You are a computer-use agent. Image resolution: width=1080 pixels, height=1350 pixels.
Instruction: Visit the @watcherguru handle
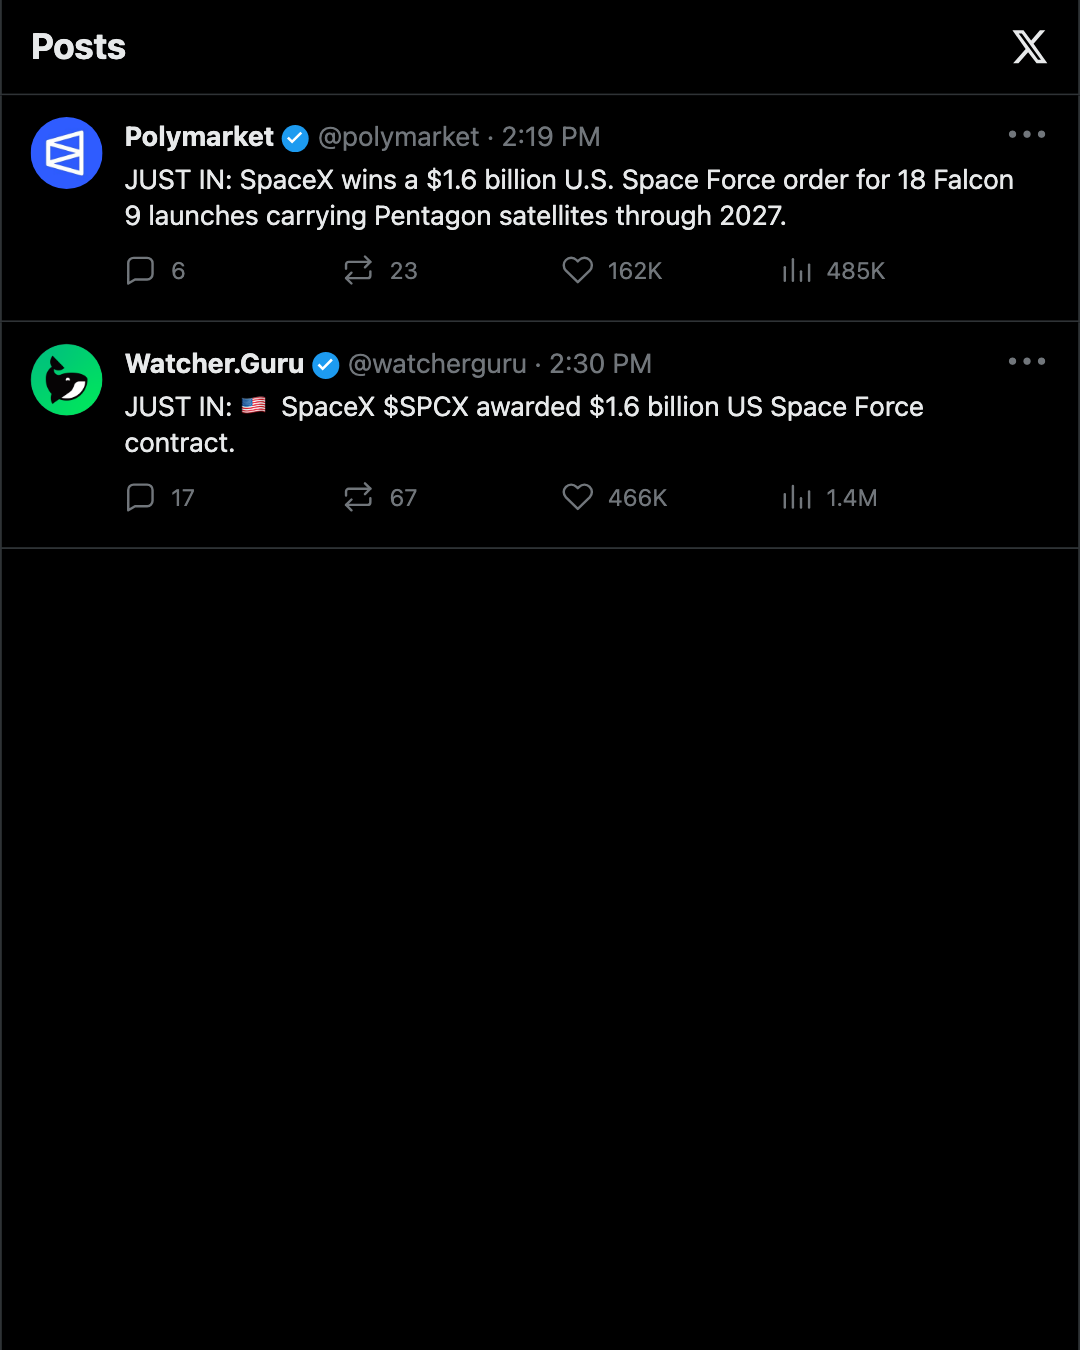pos(437,364)
